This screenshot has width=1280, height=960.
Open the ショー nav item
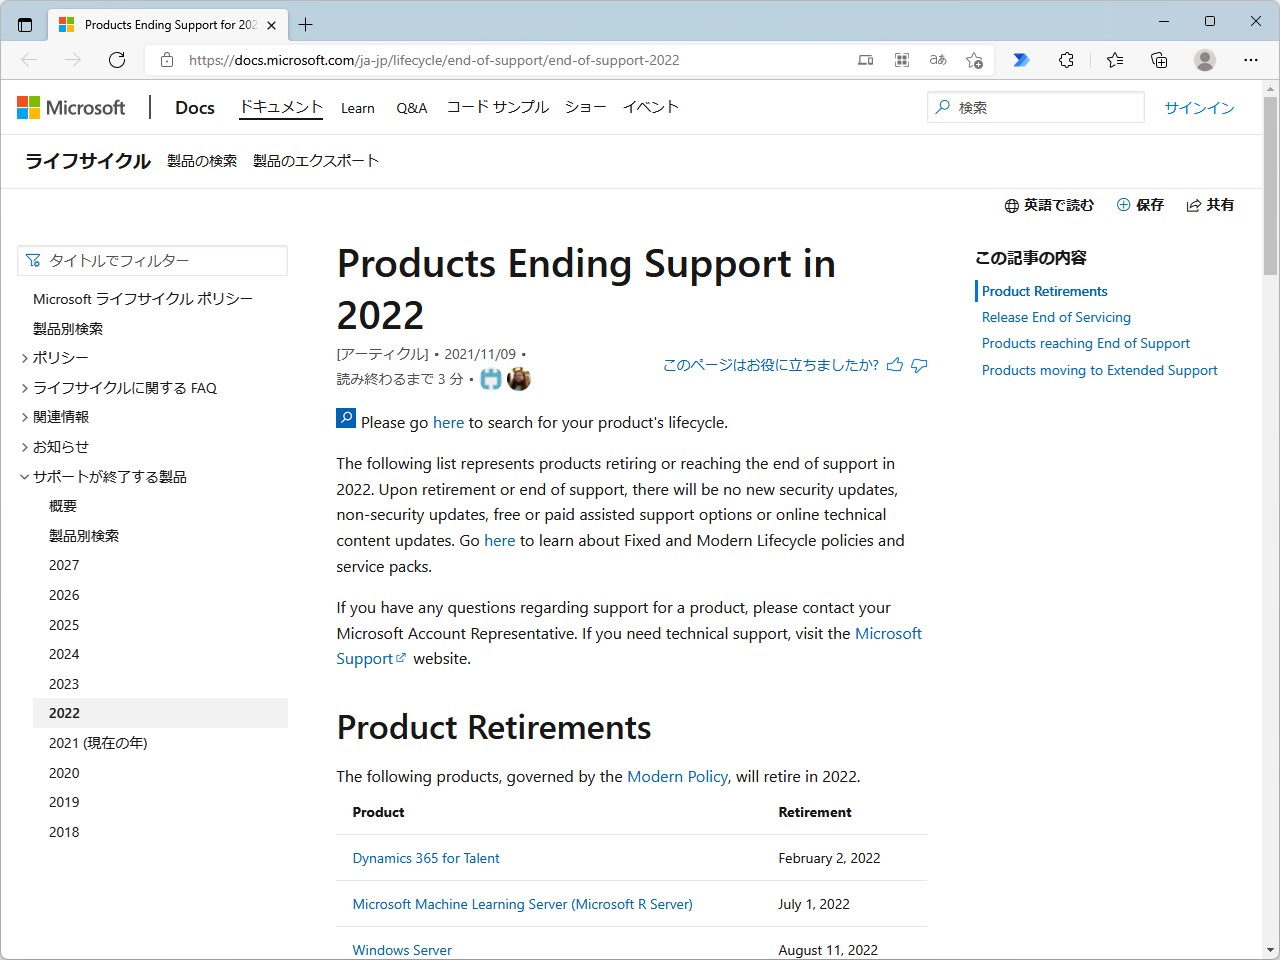585,107
